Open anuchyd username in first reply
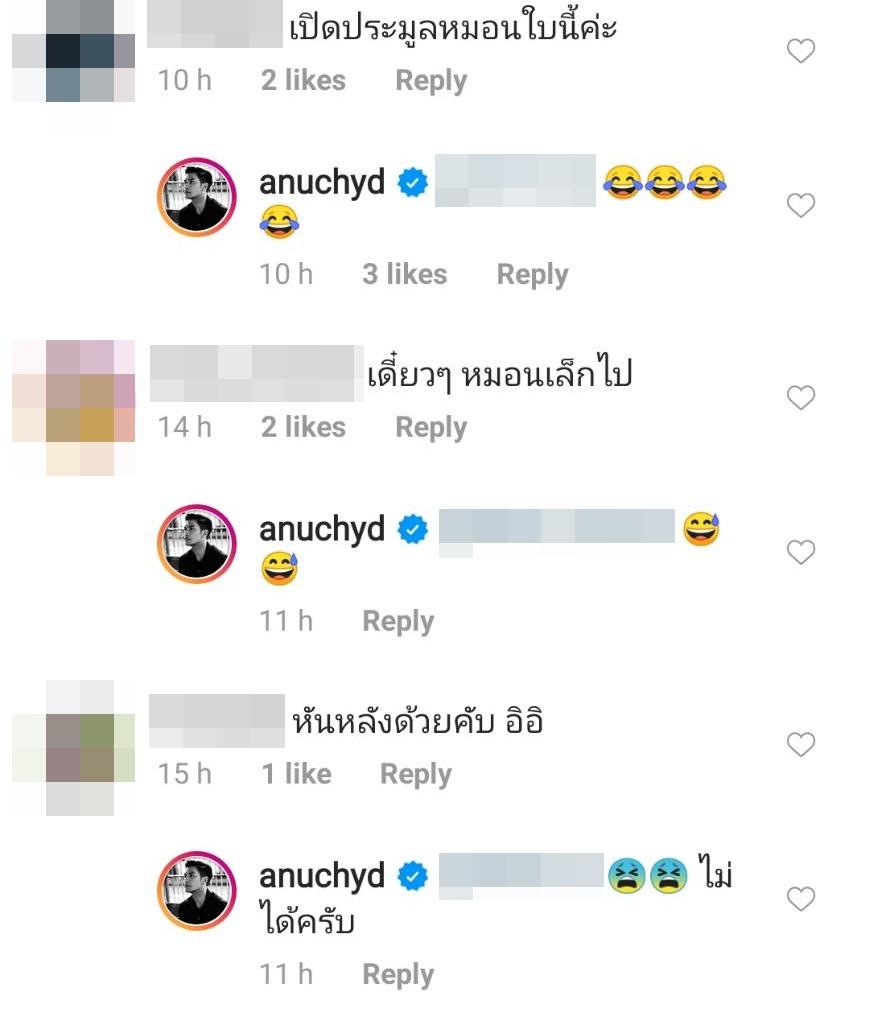This screenshot has width=869, height=1012. tap(322, 183)
